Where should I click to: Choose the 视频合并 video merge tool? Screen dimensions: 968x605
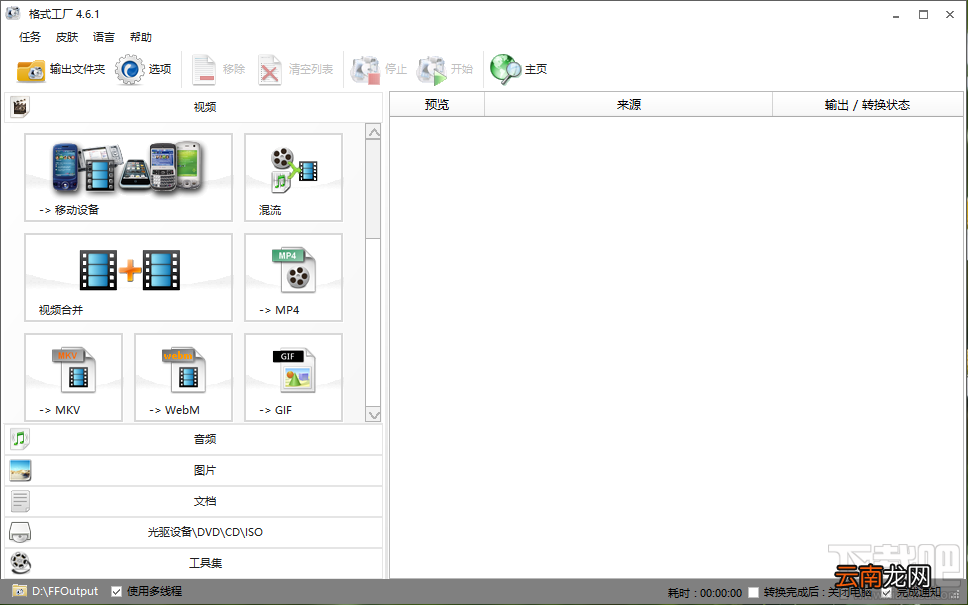pyautogui.click(x=128, y=277)
